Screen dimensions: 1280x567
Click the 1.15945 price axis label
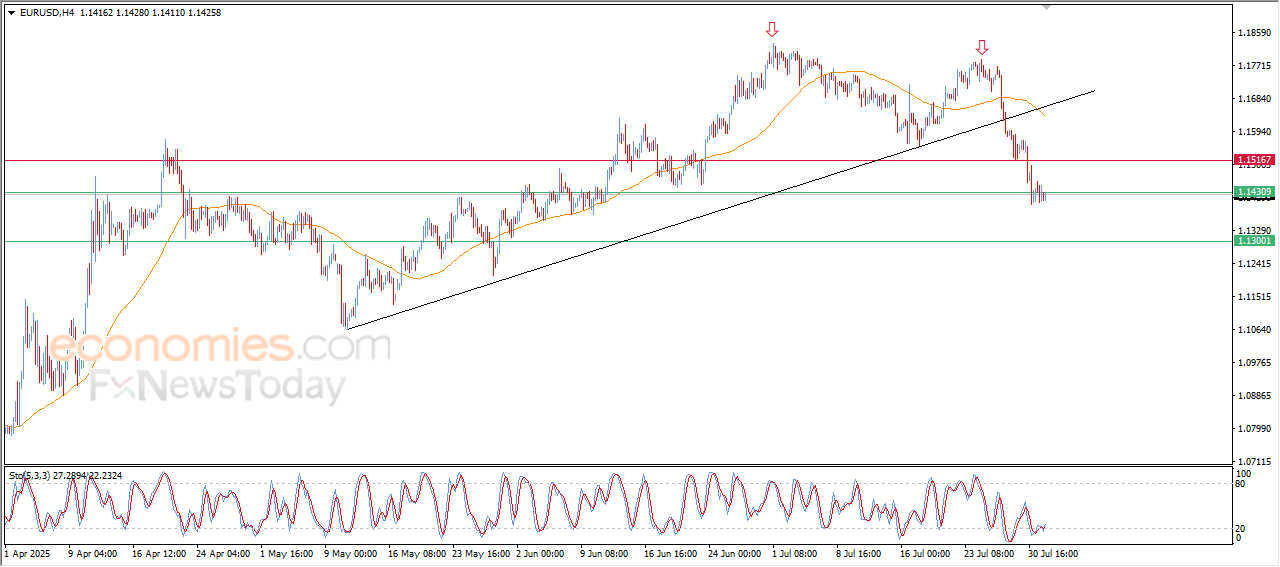click(1253, 132)
